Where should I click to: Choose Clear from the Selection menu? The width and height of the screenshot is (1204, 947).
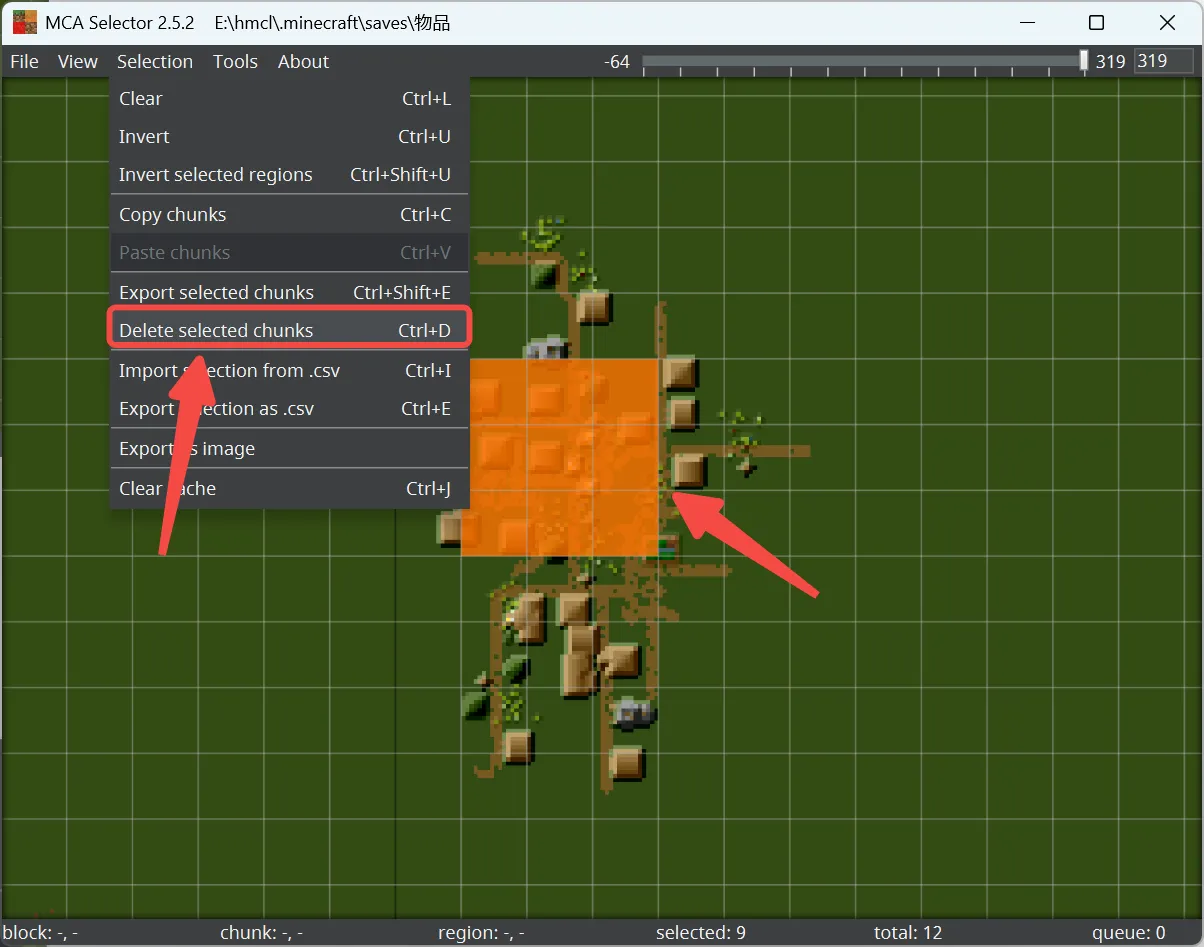tap(289, 98)
